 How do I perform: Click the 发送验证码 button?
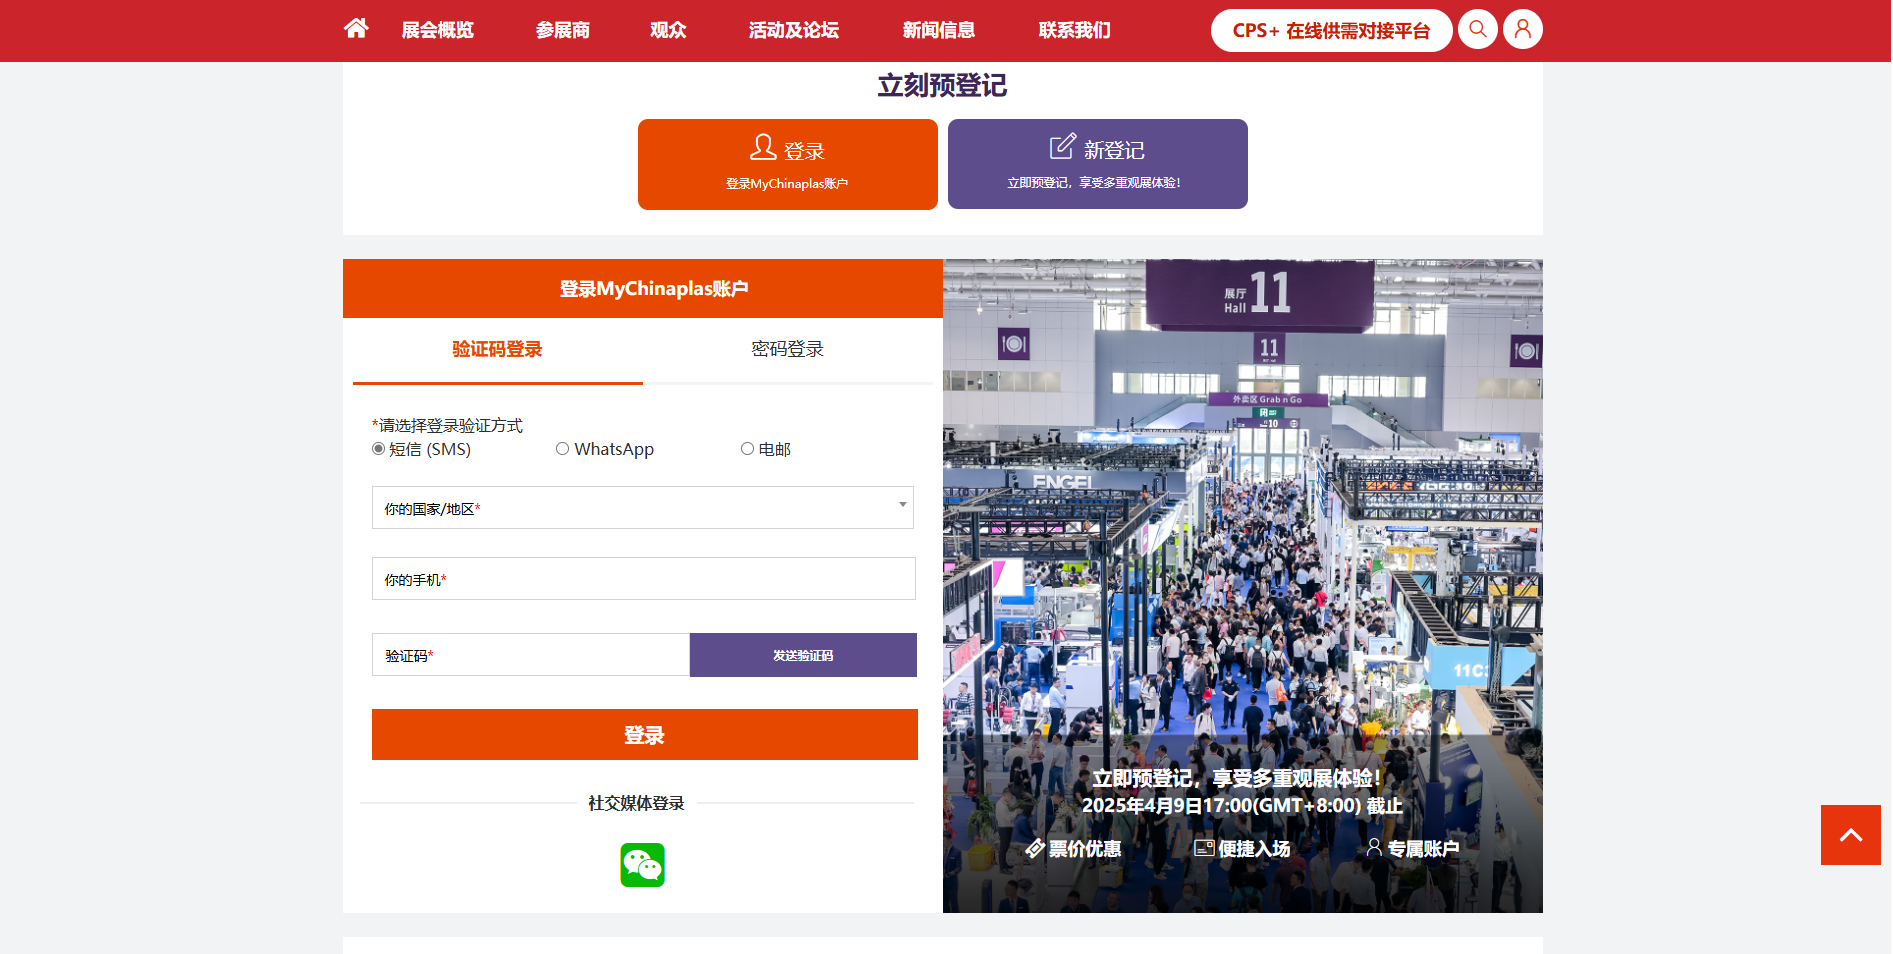click(x=803, y=655)
